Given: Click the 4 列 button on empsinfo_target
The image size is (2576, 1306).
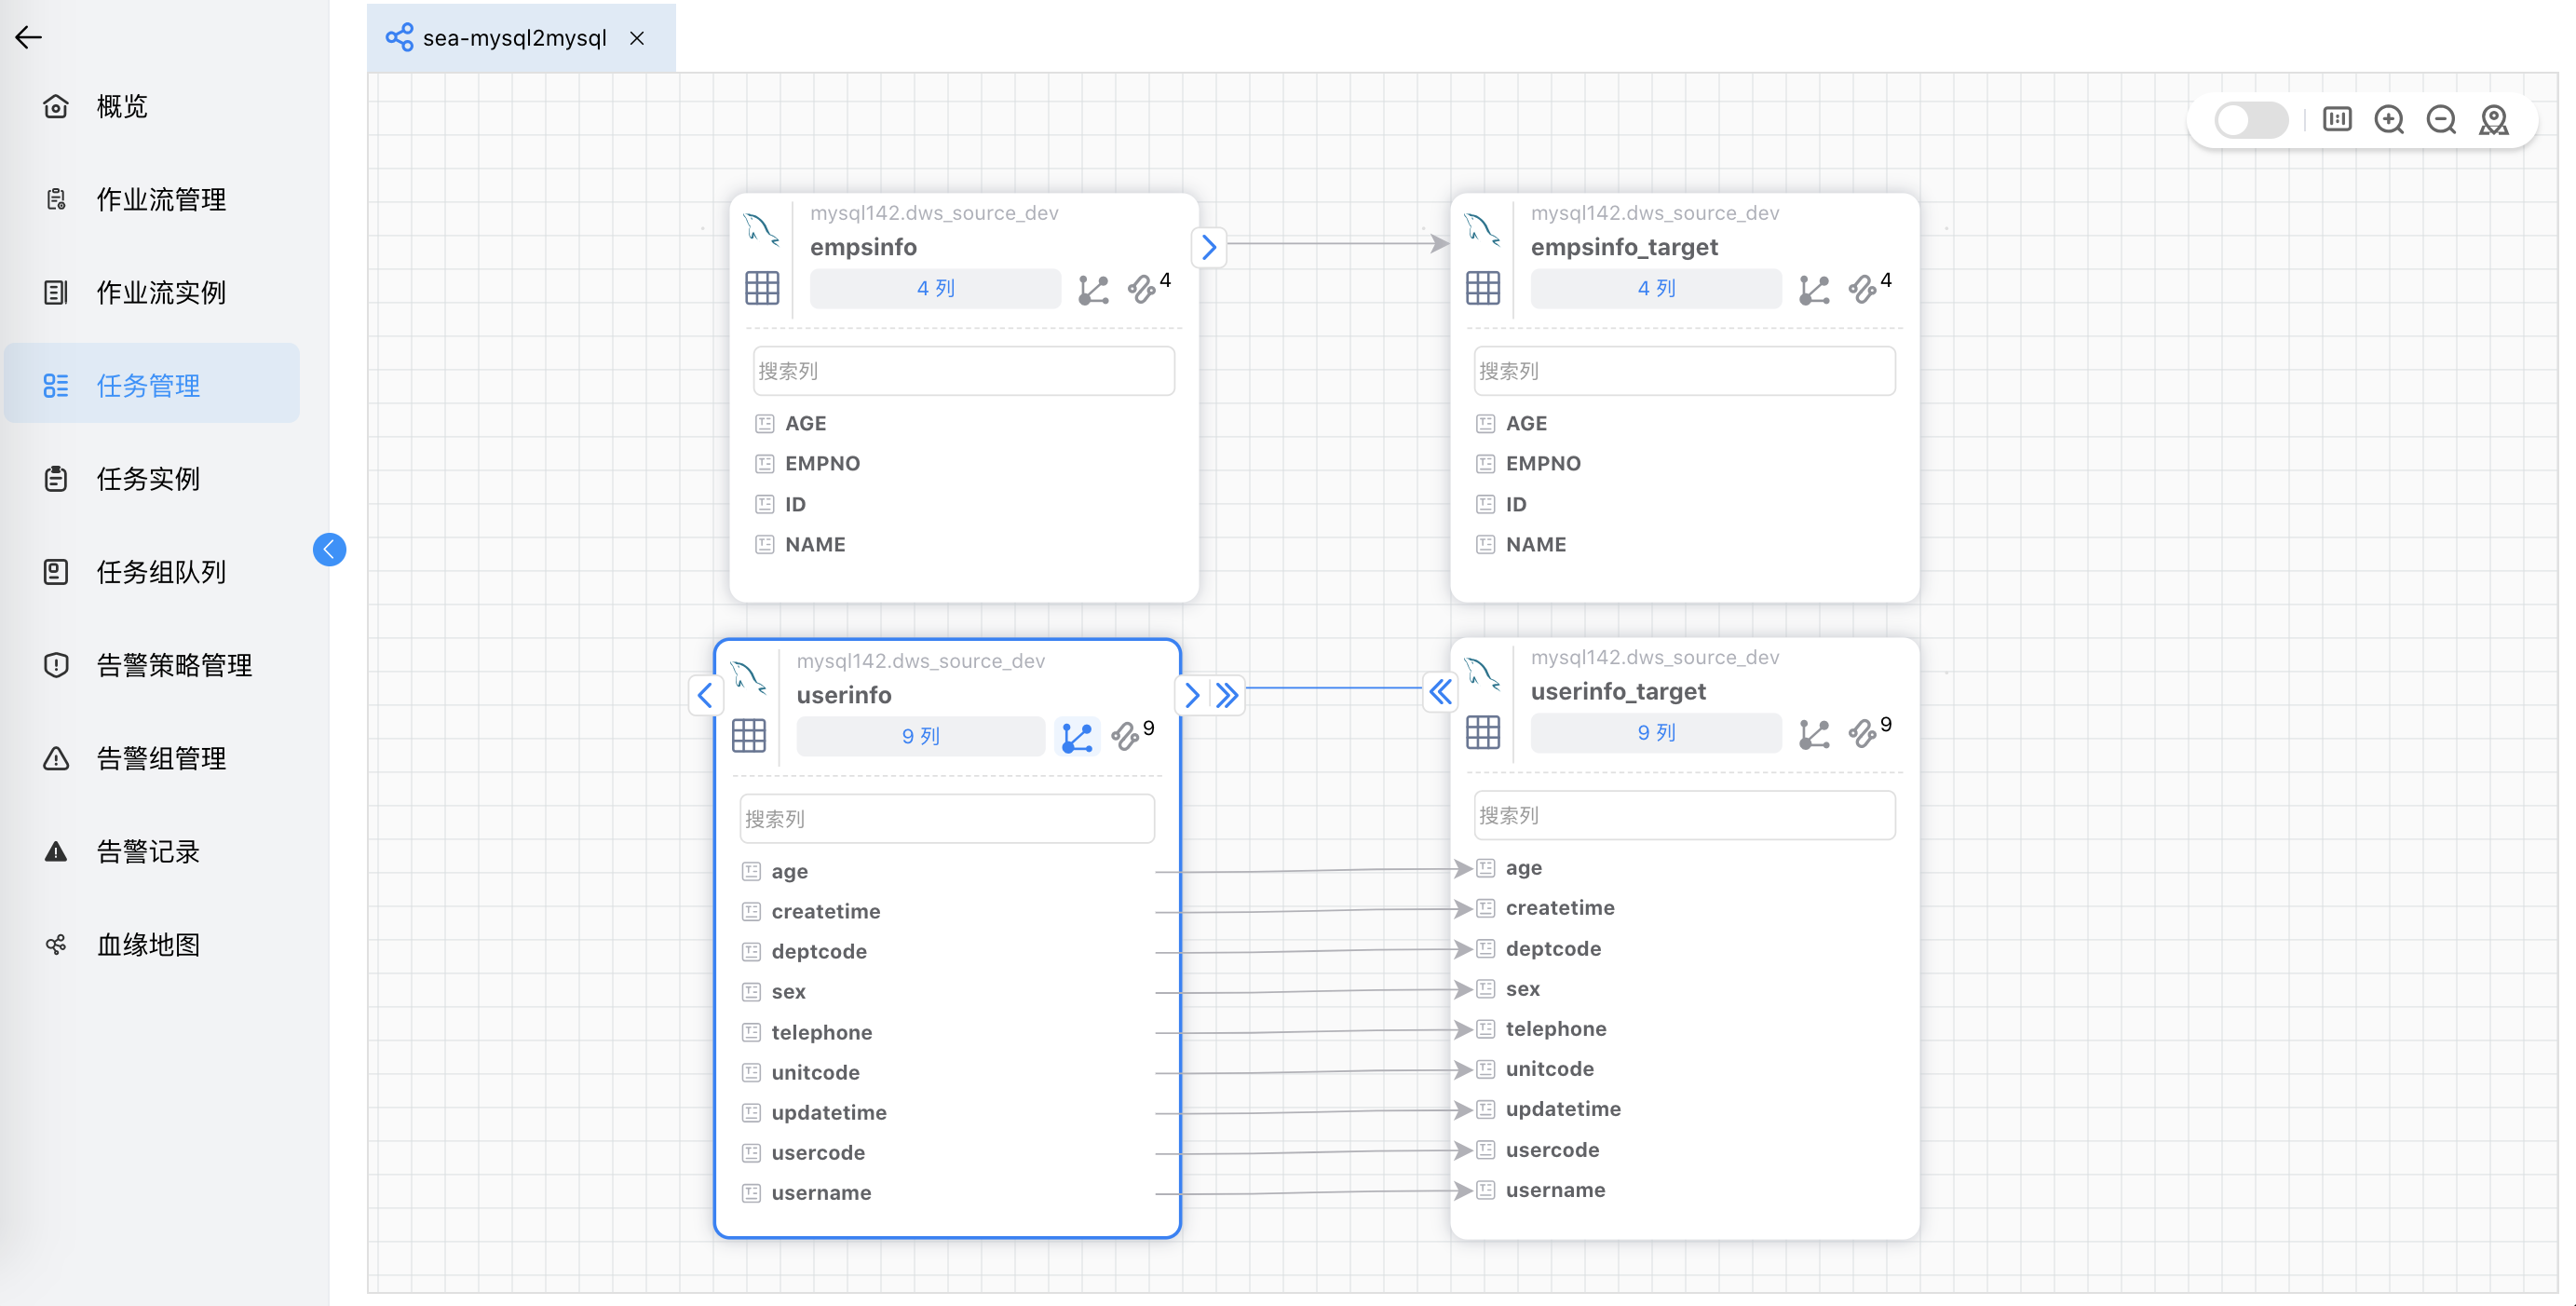Looking at the screenshot, I should tap(1655, 288).
